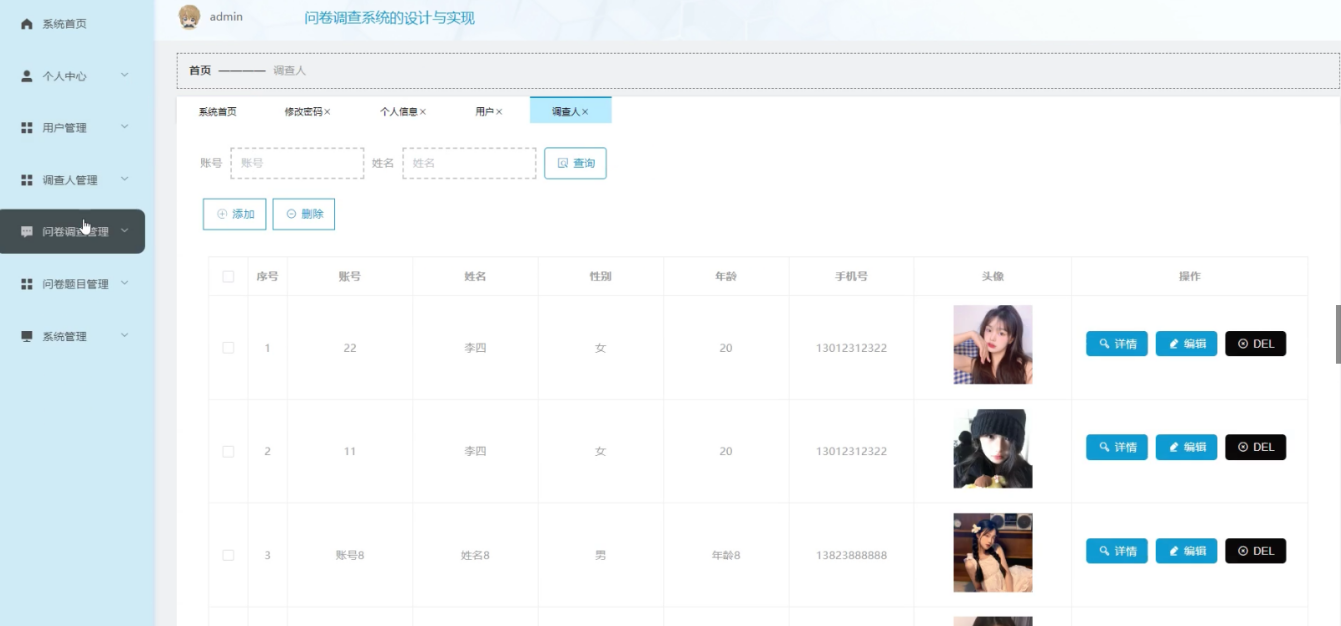Image resolution: width=1341 pixels, height=626 pixels.
Task: Close the 用户 tab with its x
Action: (499, 112)
